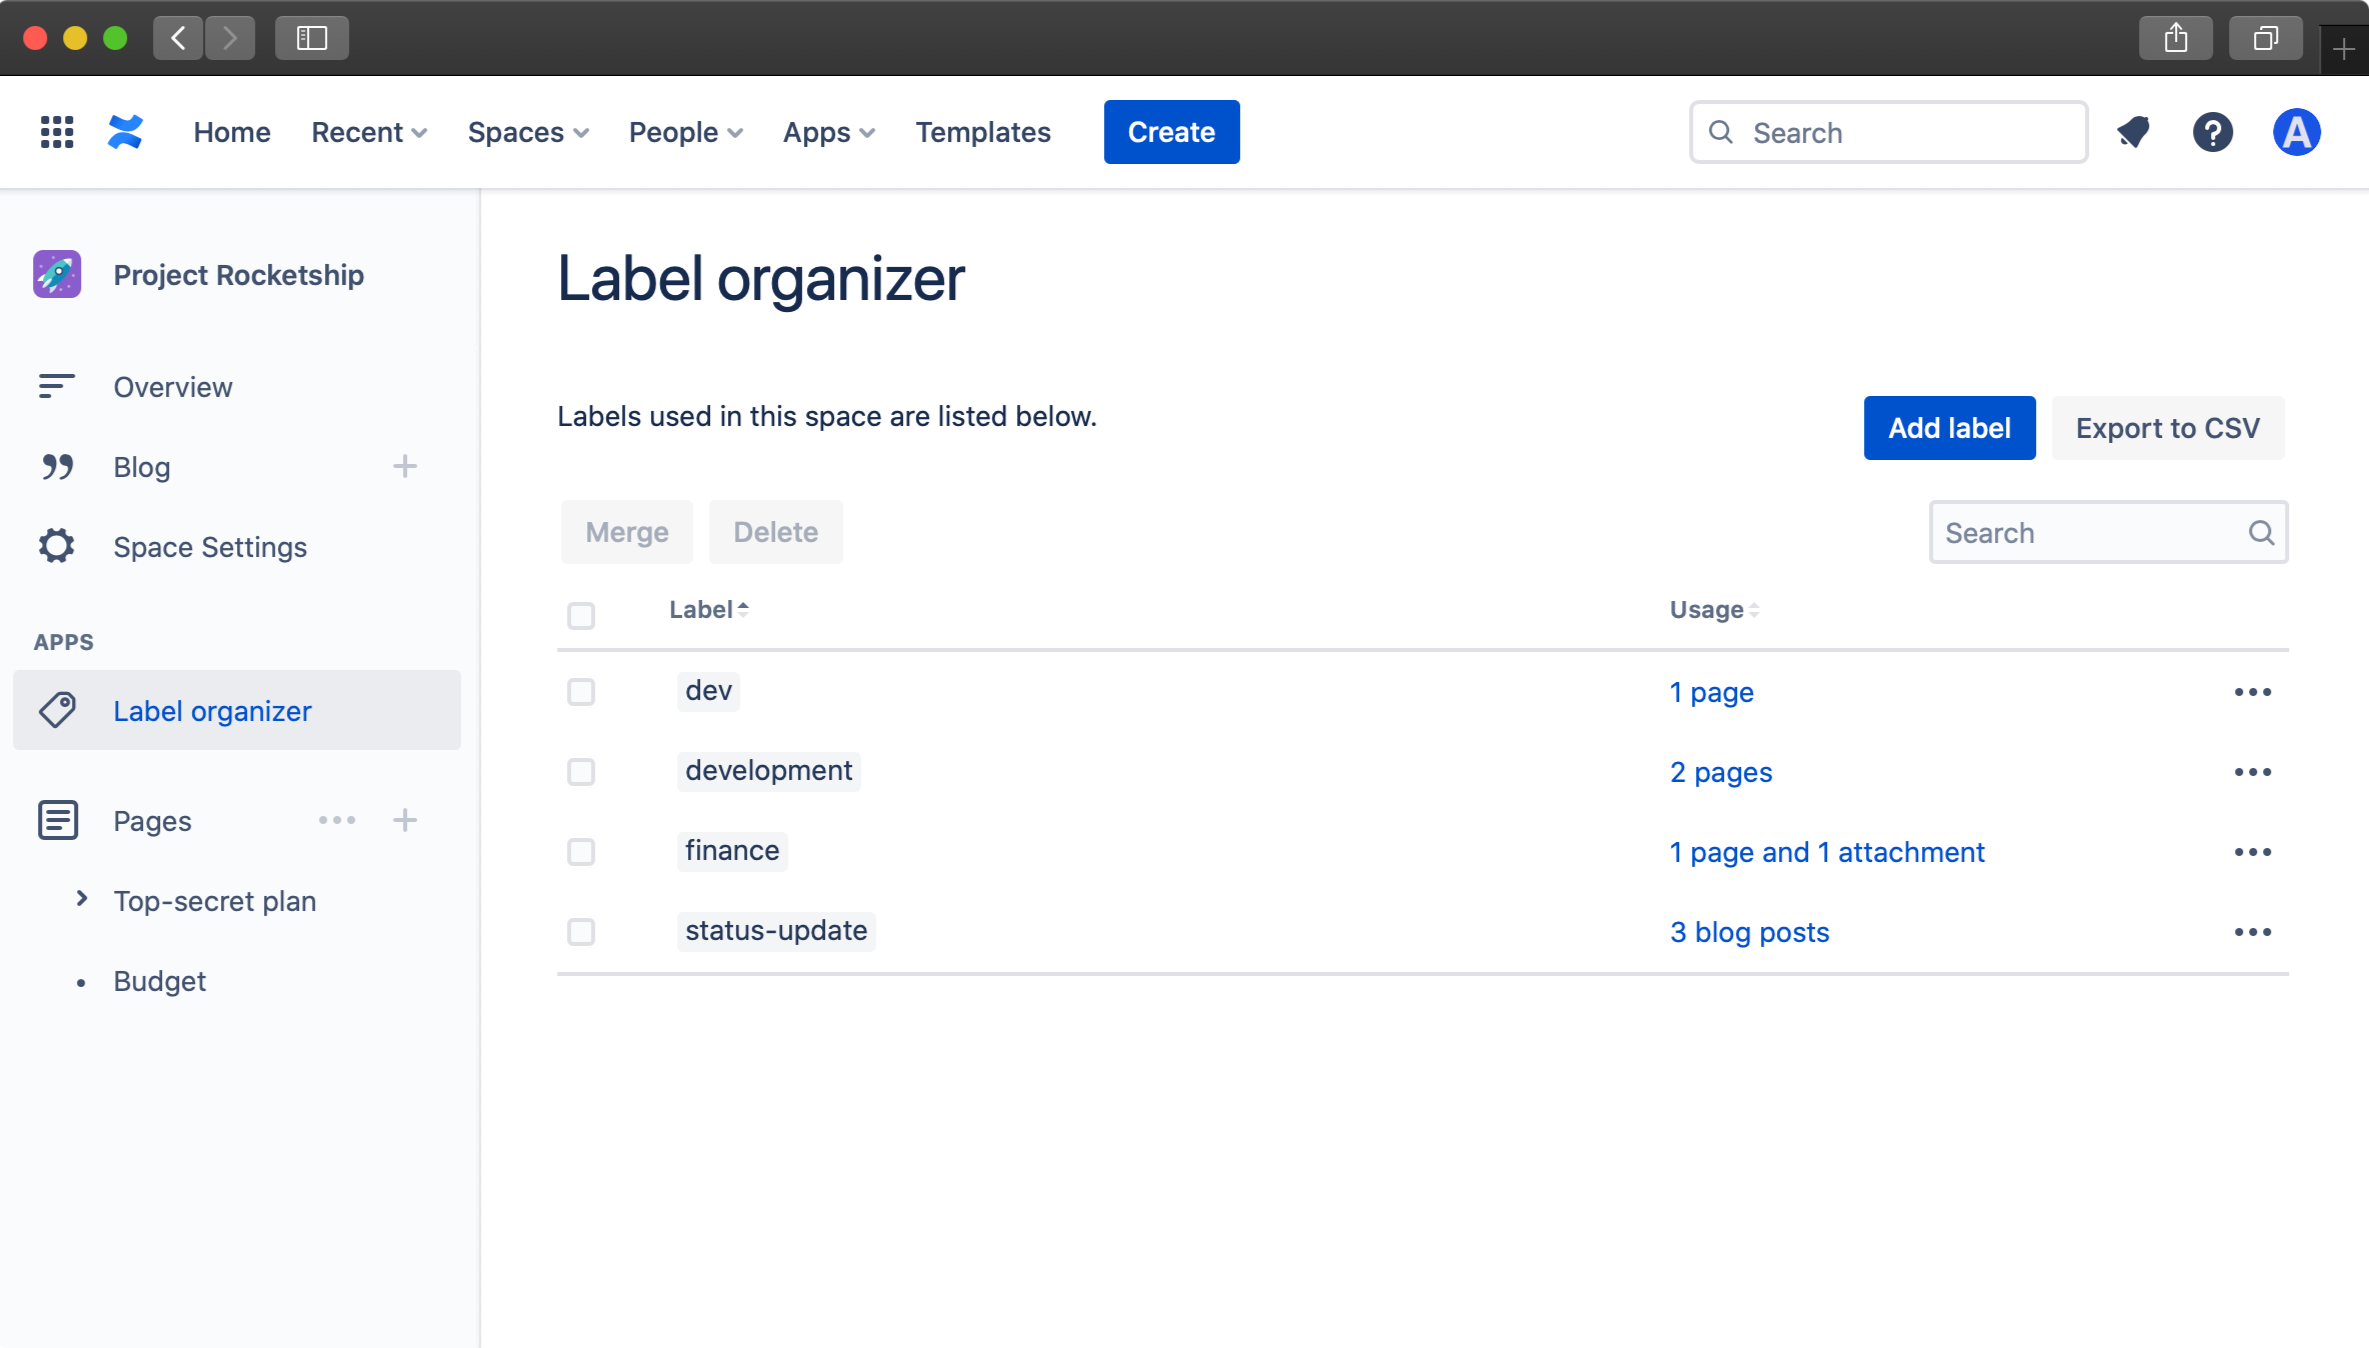Expand the Top-secret plan page

point(81,899)
